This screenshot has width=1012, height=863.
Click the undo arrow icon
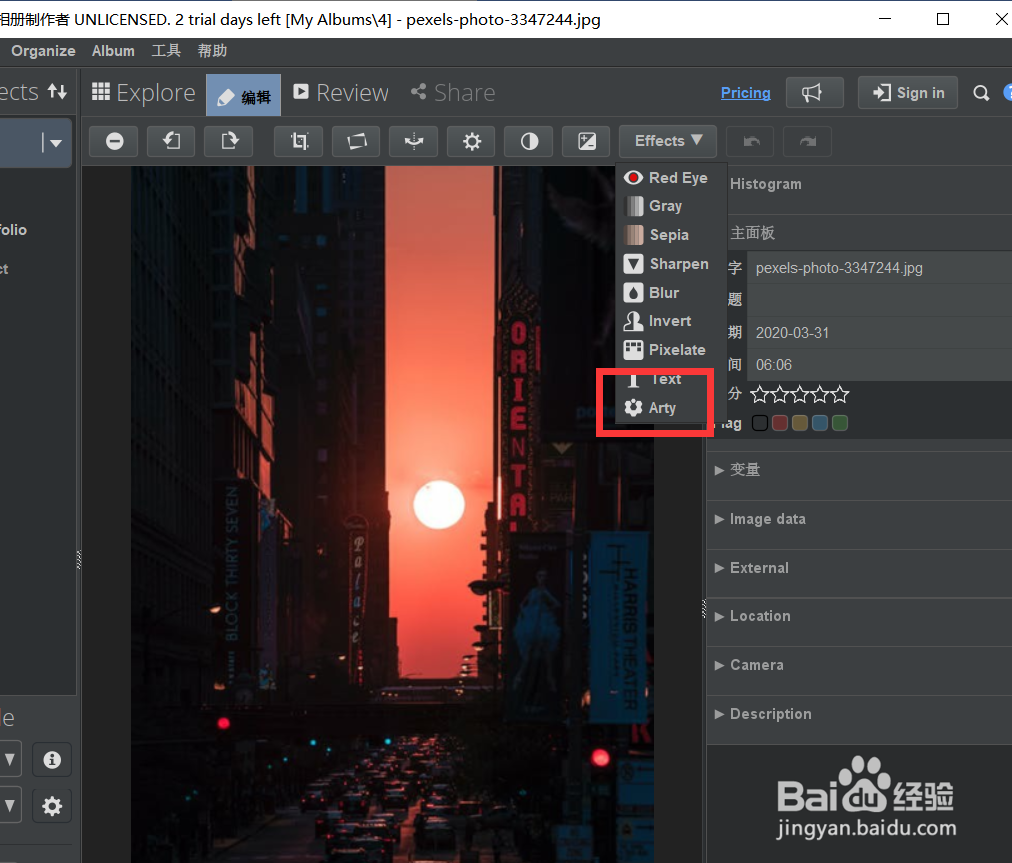751,141
